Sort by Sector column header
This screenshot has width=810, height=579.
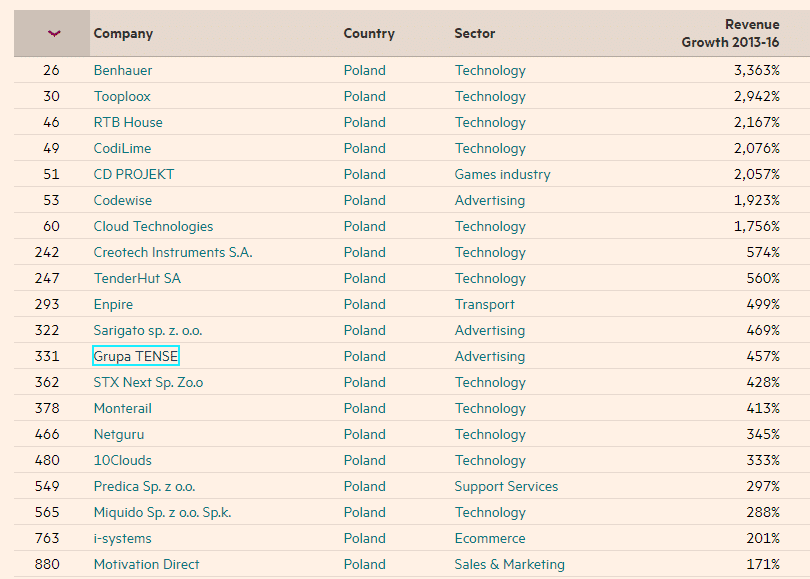pos(475,34)
